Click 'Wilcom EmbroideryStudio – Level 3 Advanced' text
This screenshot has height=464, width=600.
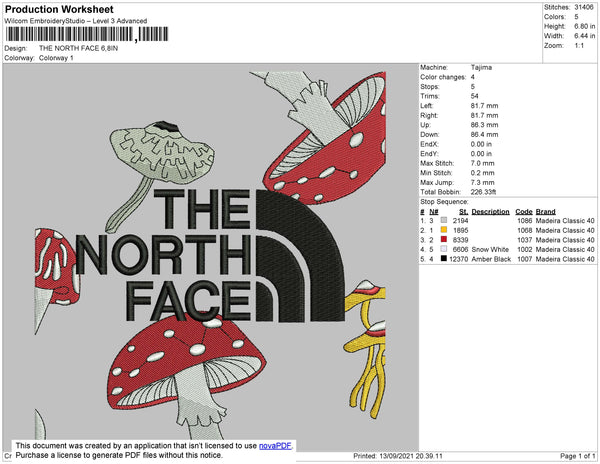tap(76, 21)
